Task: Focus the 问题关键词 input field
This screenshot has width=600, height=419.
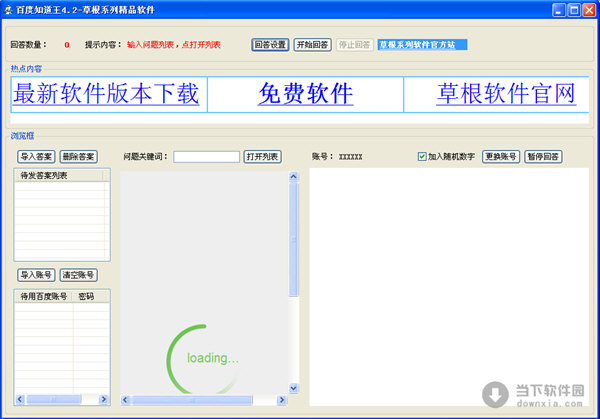Action: (x=206, y=157)
